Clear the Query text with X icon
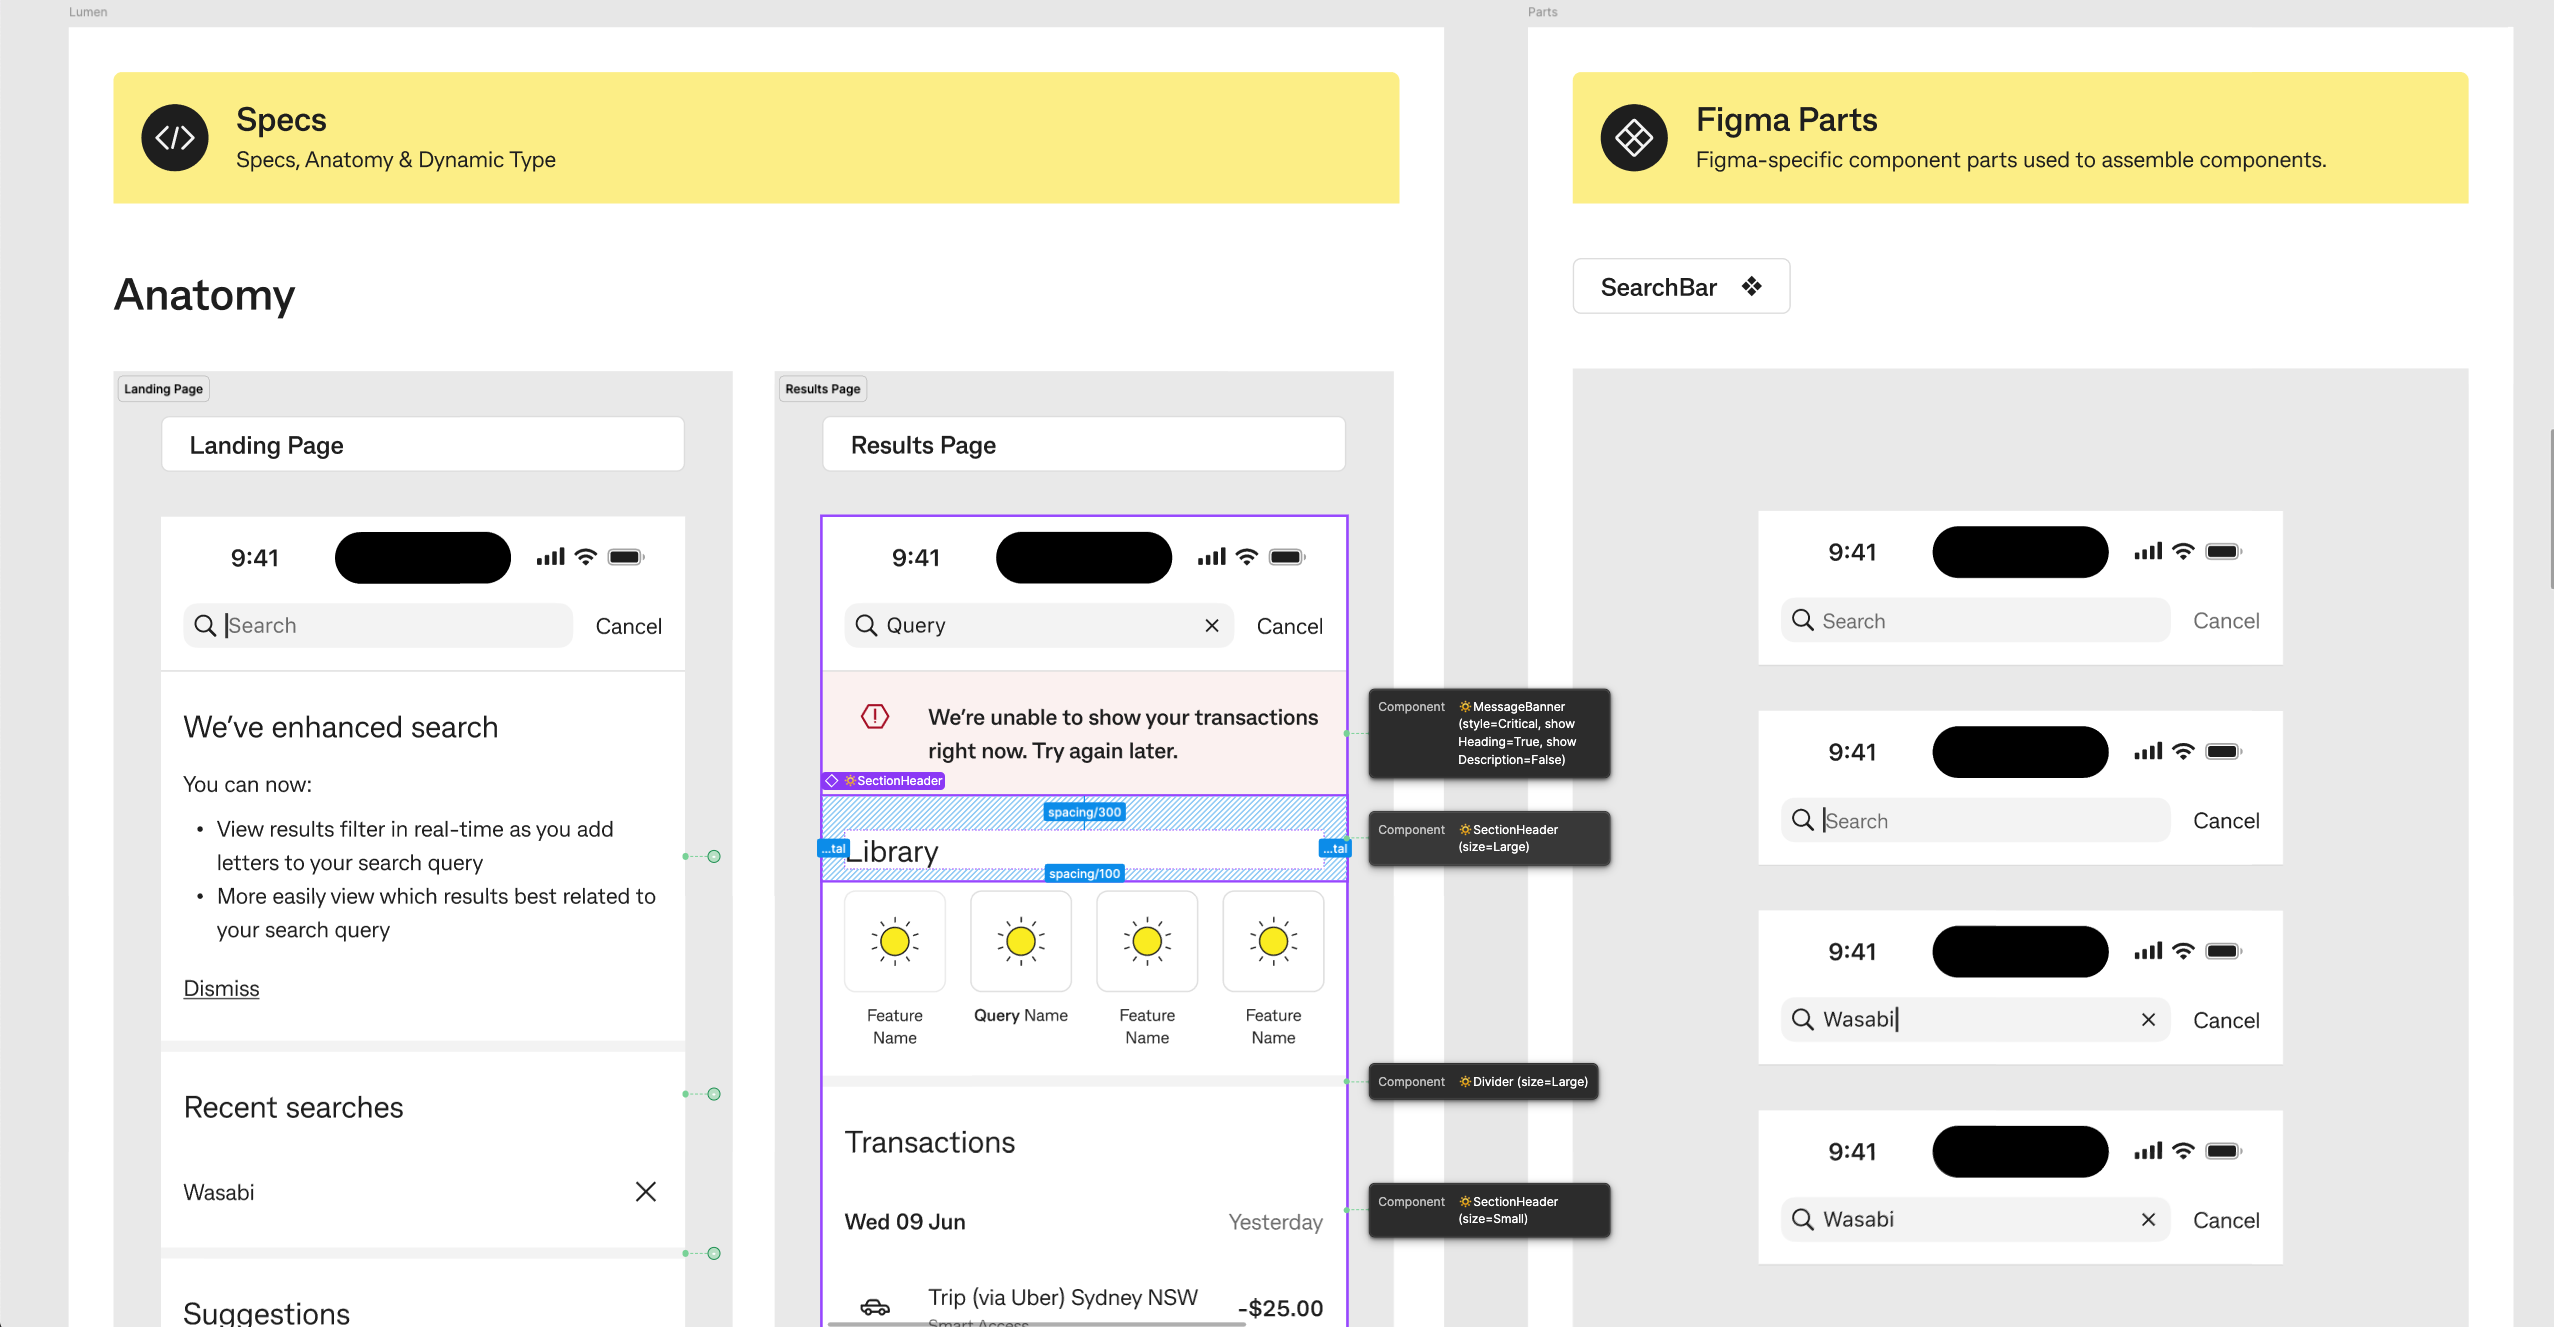Viewport: 2554px width, 1327px height. tap(1211, 626)
